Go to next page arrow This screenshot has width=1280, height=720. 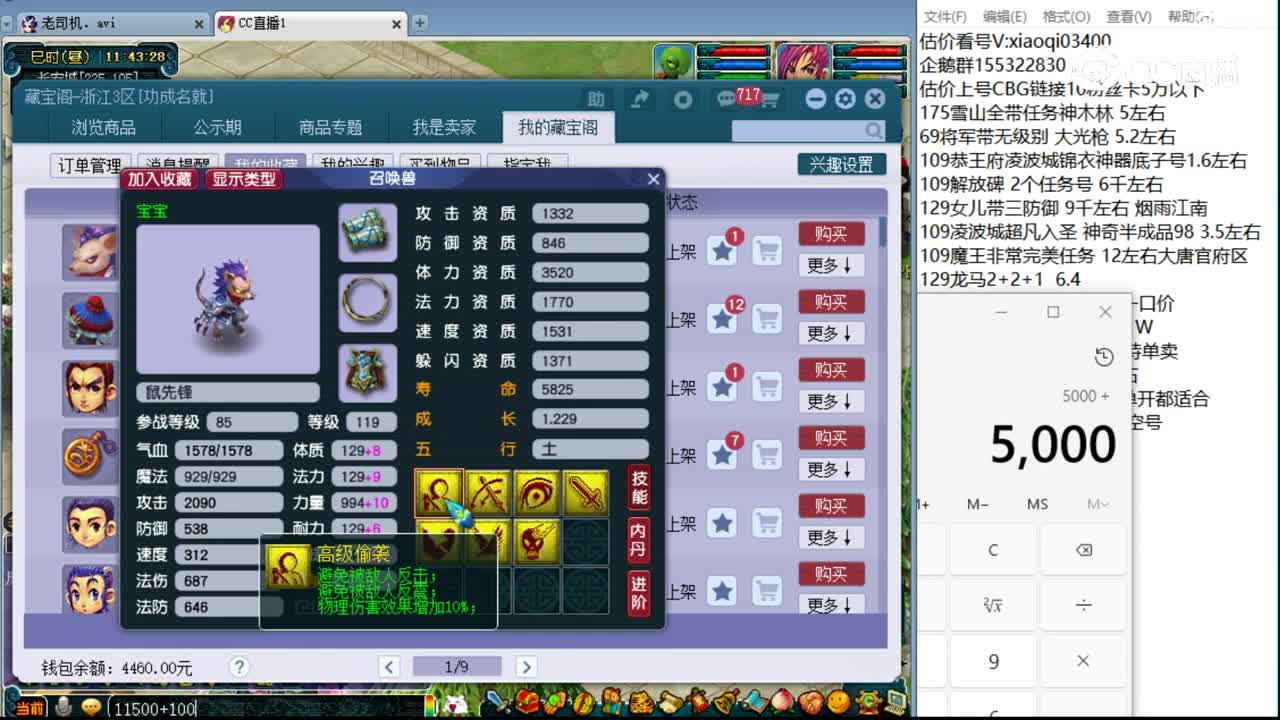pyautogui.click(x=526, y=667)
